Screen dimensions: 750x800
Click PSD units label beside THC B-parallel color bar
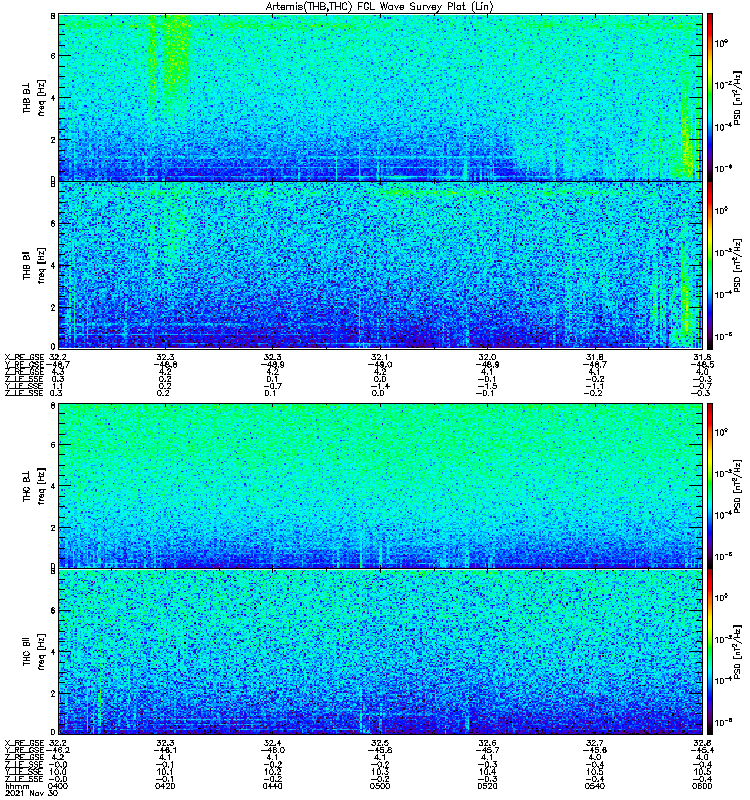[x=737, y=652]
